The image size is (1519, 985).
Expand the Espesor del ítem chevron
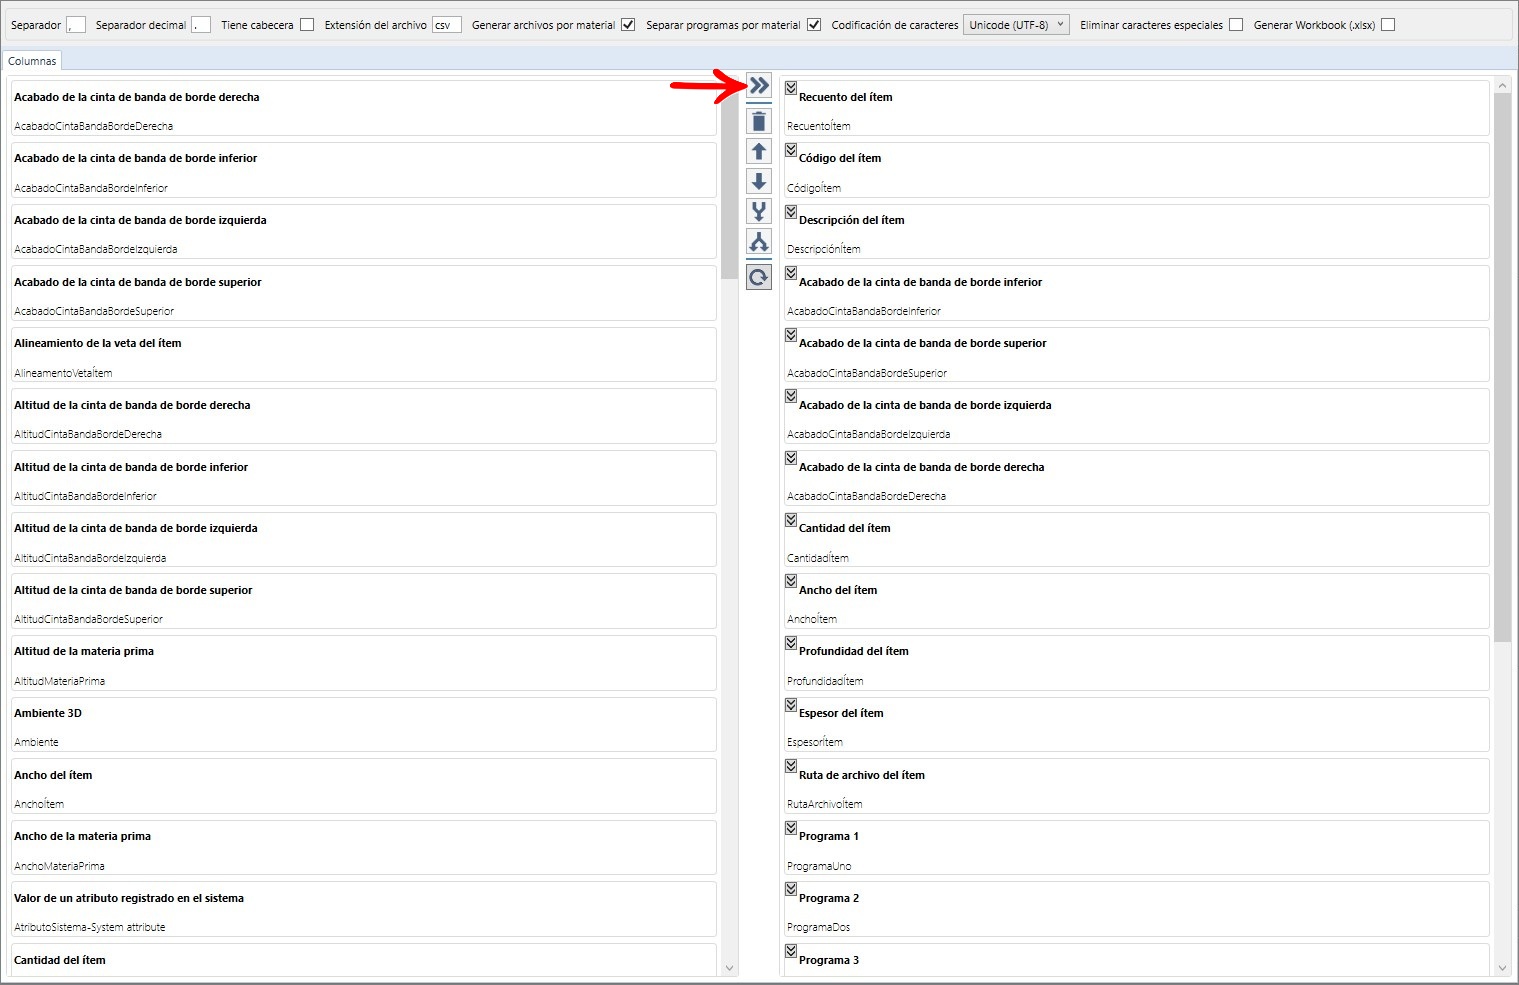click(x=791, y=705)
